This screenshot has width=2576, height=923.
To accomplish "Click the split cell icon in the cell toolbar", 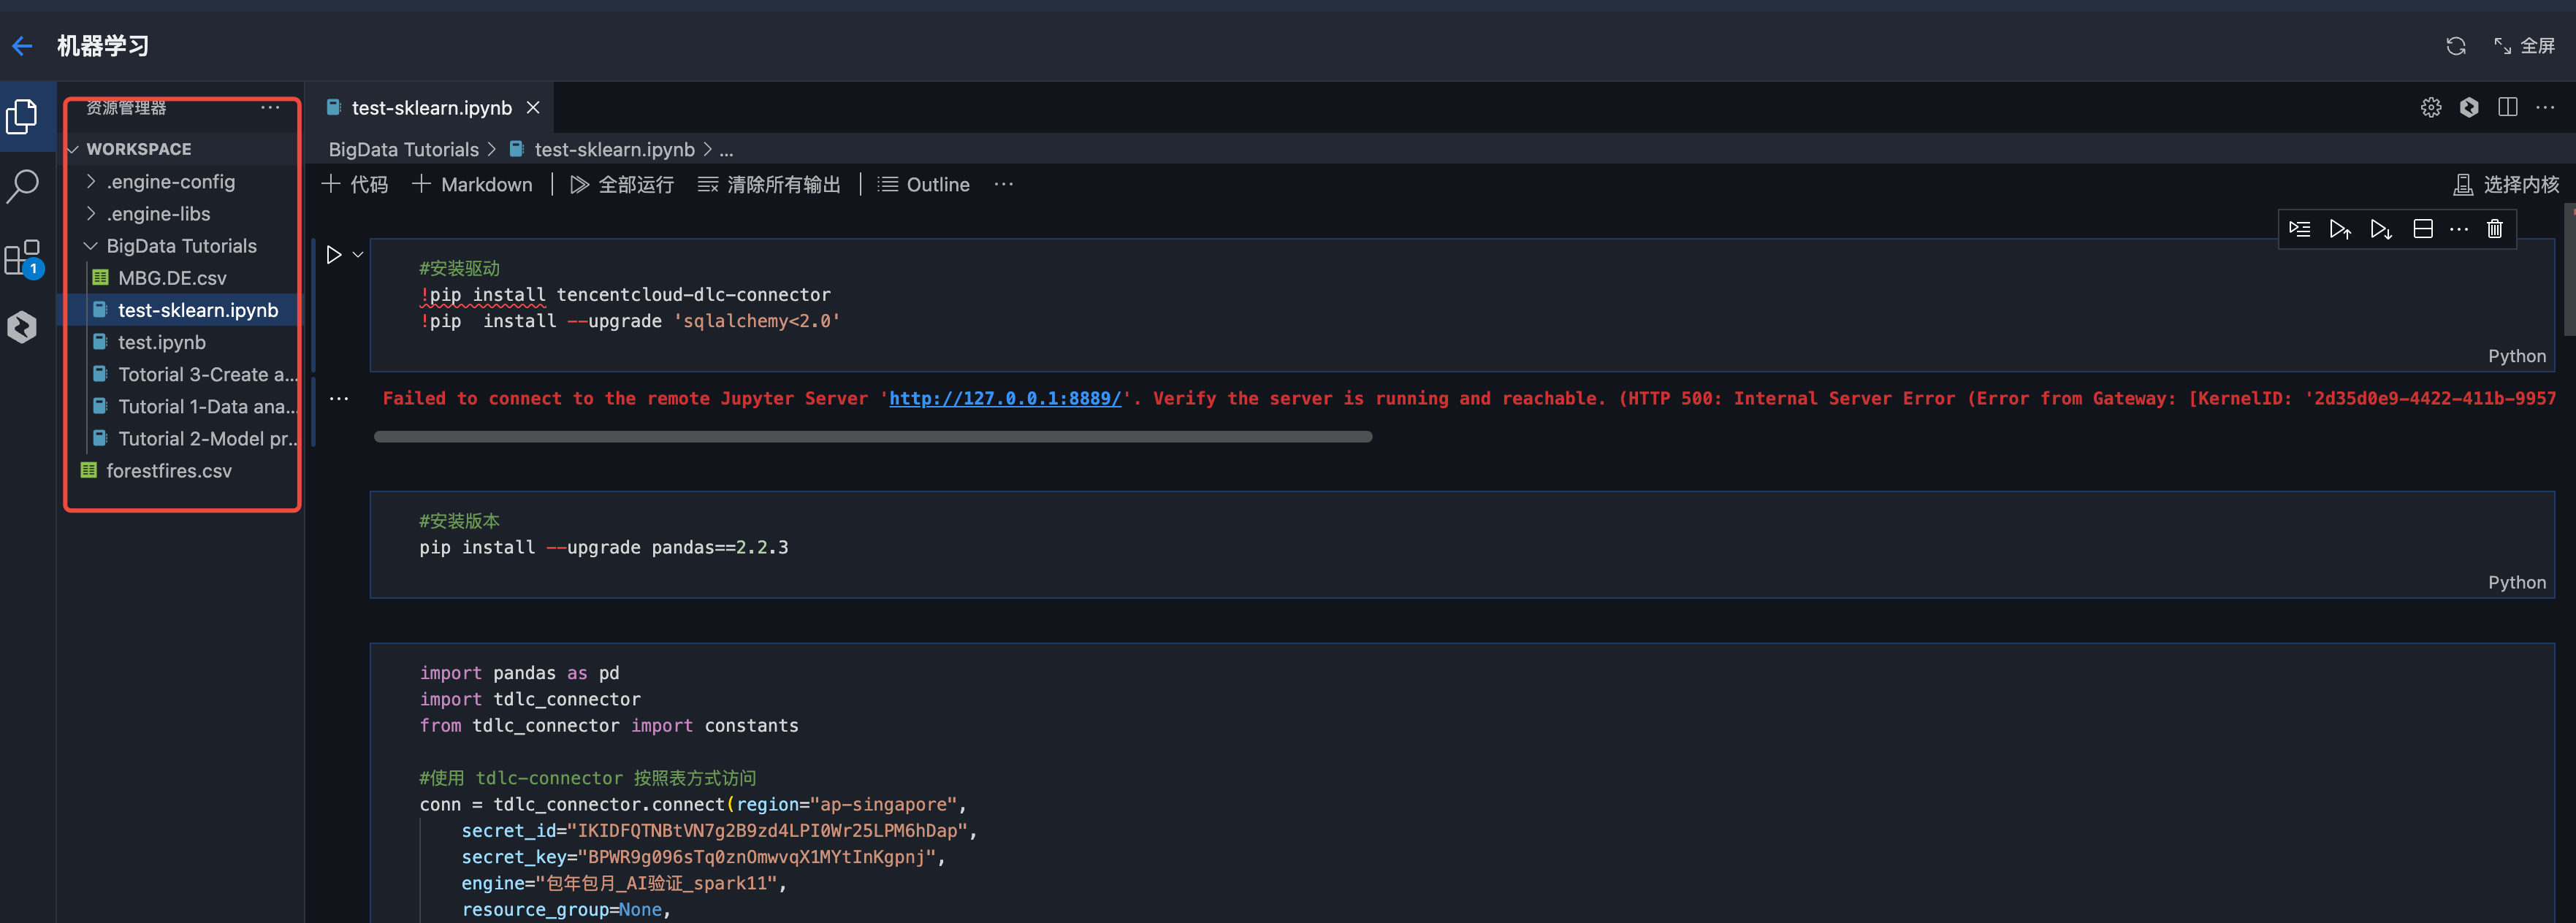I will coord(2422,229).
